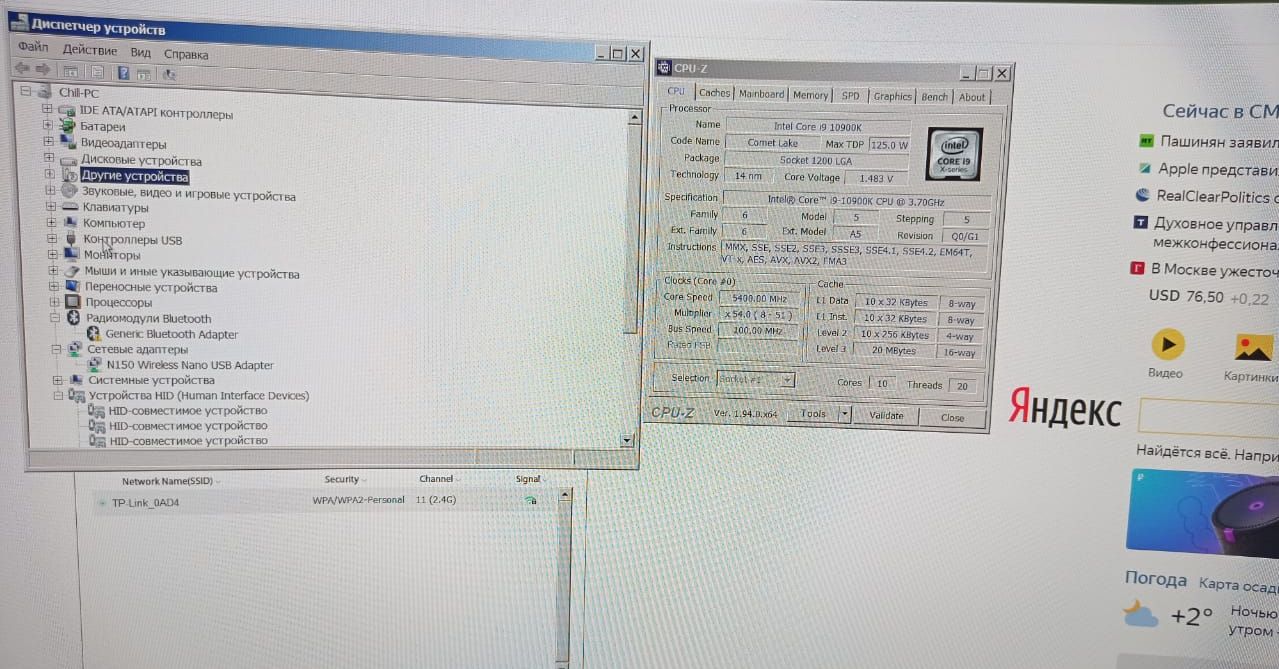Click the Intel Core i9 logo in CPU-Z
This screenshot has width=1279, height=669.
[x=953, y=154]
